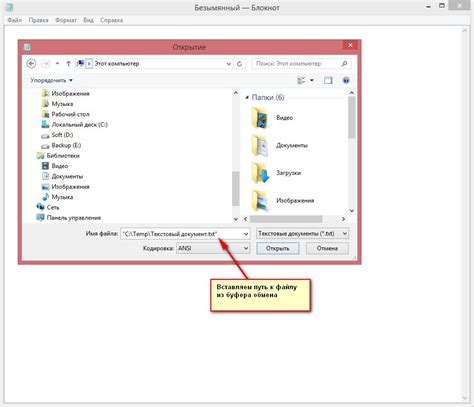Open the Загрузки folder icon
The width and height of the screenshot is (474, 407).
[260, 173]
